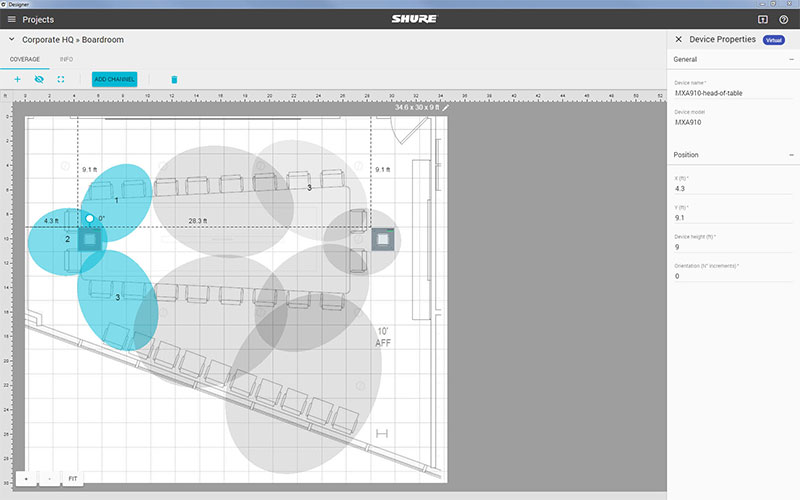Edit the Device name field

click(733, 93)
